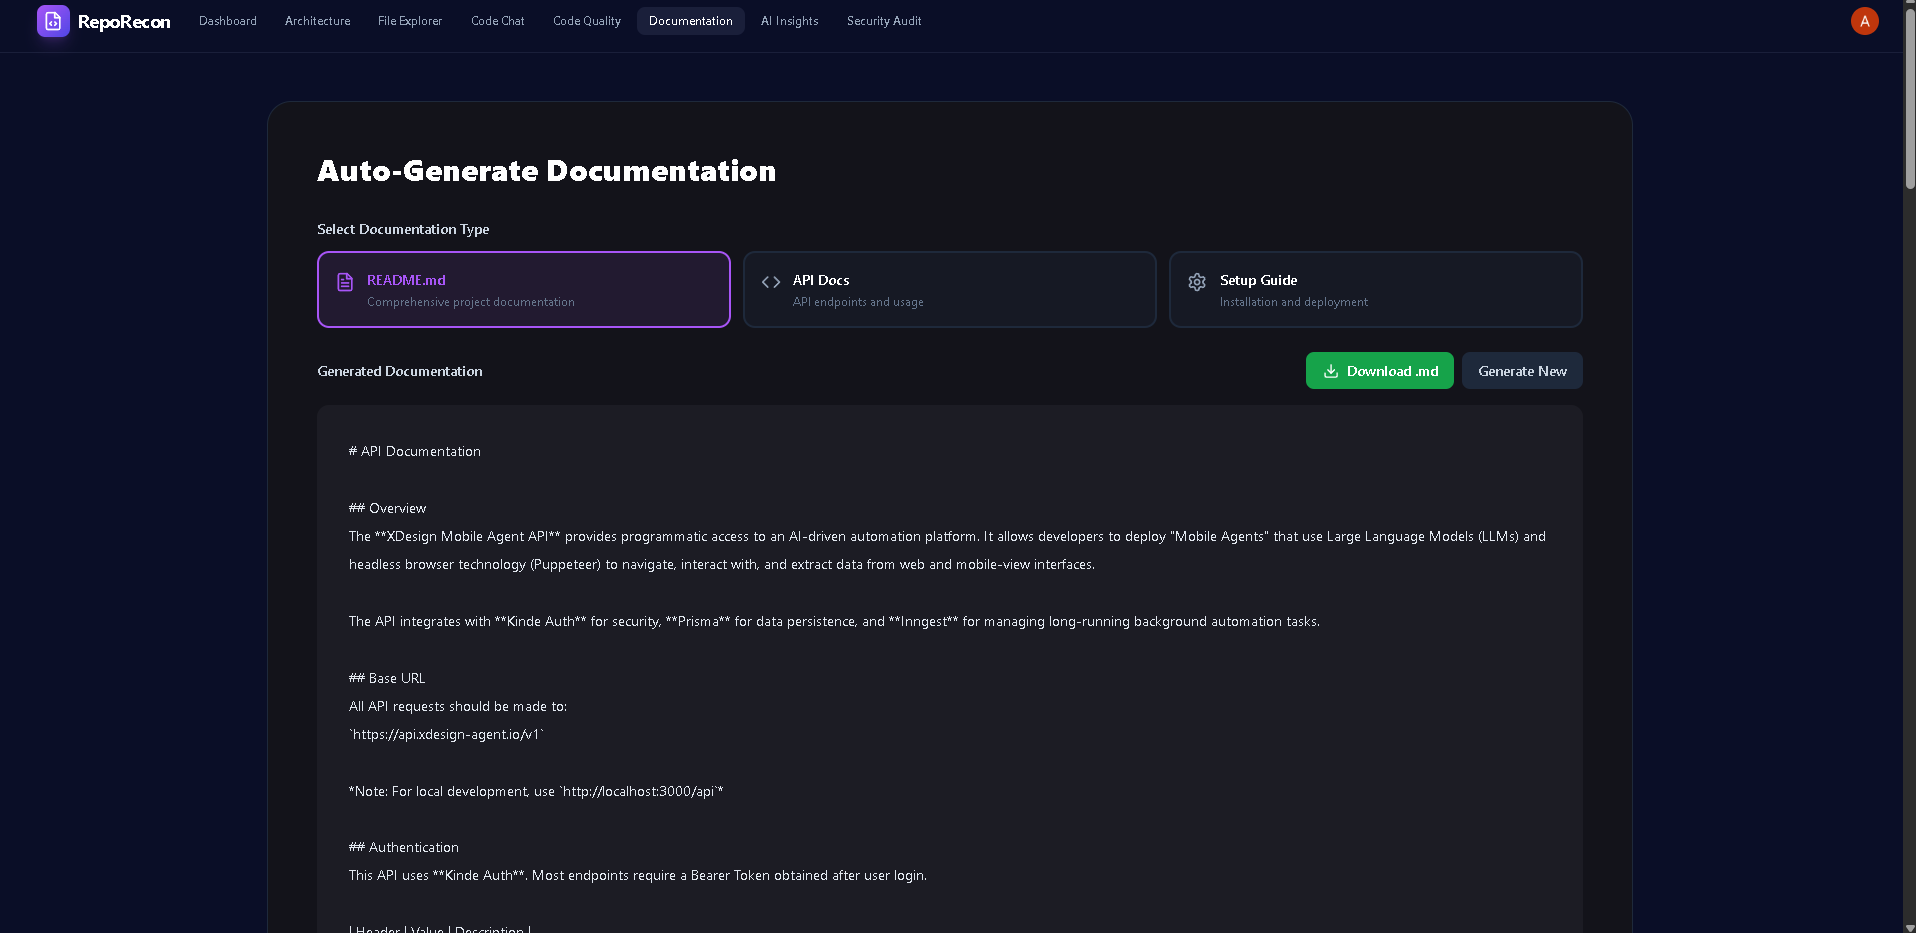Choose the Setup Guide documentation type card
This screenshot has height=933, width=1916.
coord(1376,289)
